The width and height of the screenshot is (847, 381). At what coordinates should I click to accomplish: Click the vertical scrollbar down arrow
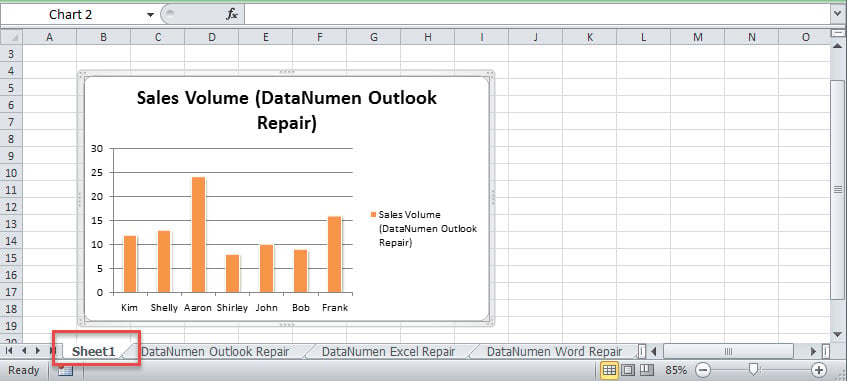click(x=837, y=334)
